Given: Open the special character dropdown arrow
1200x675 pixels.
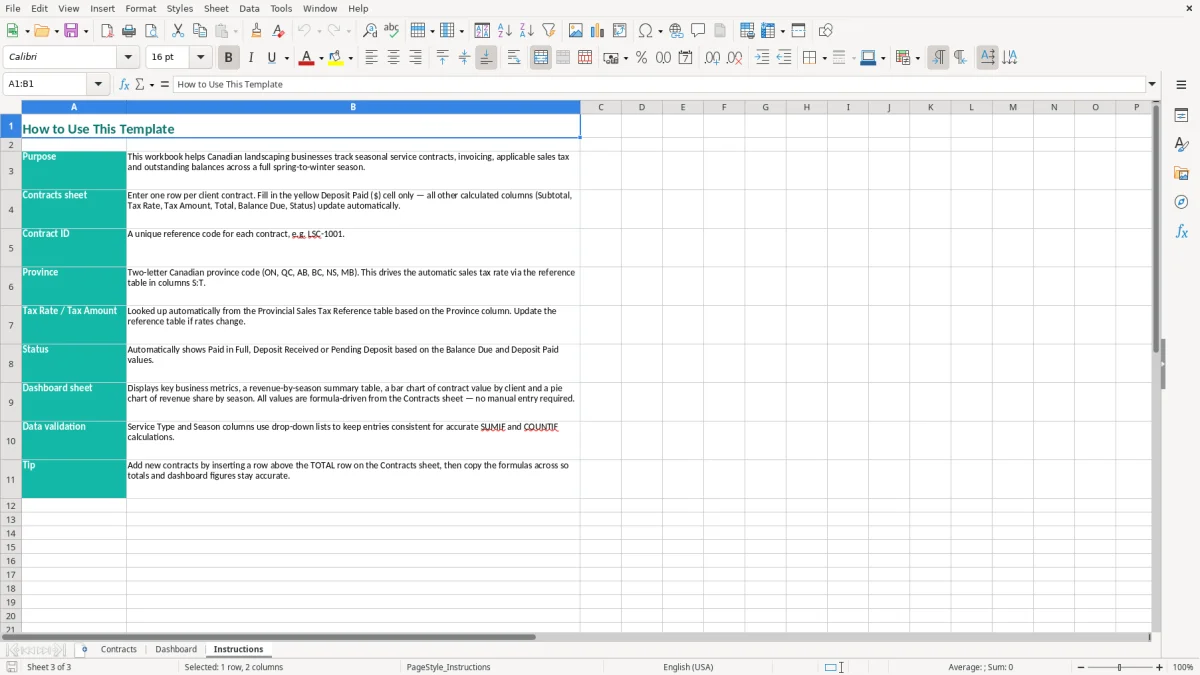Looking at the screenshot, I should (660, 31).
